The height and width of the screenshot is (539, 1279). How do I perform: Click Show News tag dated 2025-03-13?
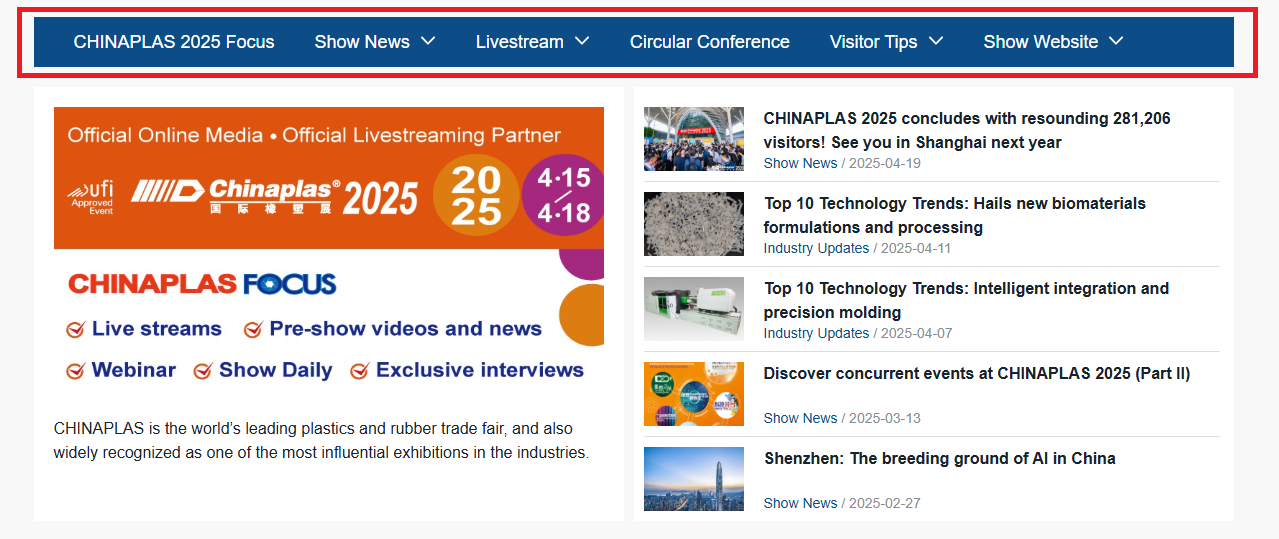click(x=800, y=418)
